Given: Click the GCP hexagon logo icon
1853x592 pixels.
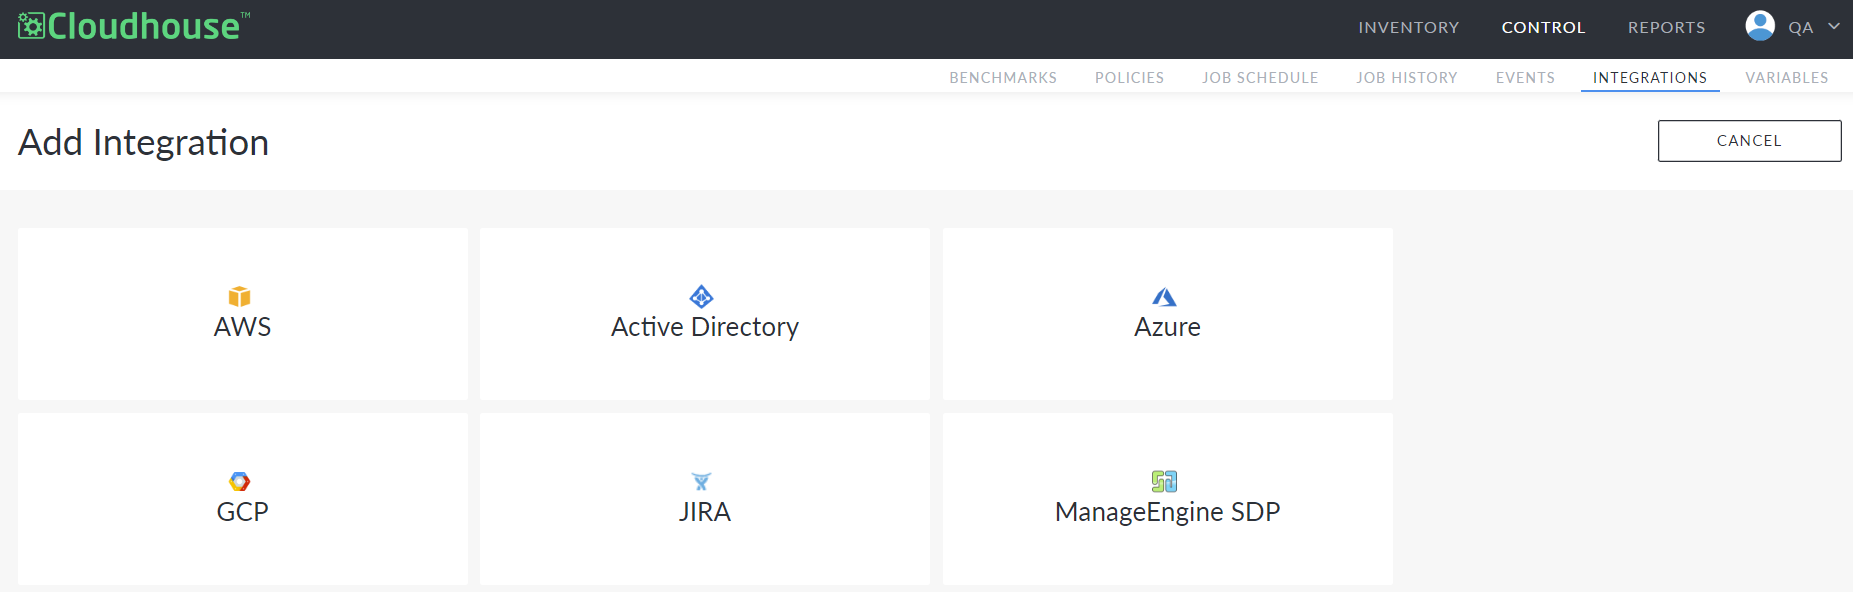Looking at the screenshot, I should click(240, 481).
